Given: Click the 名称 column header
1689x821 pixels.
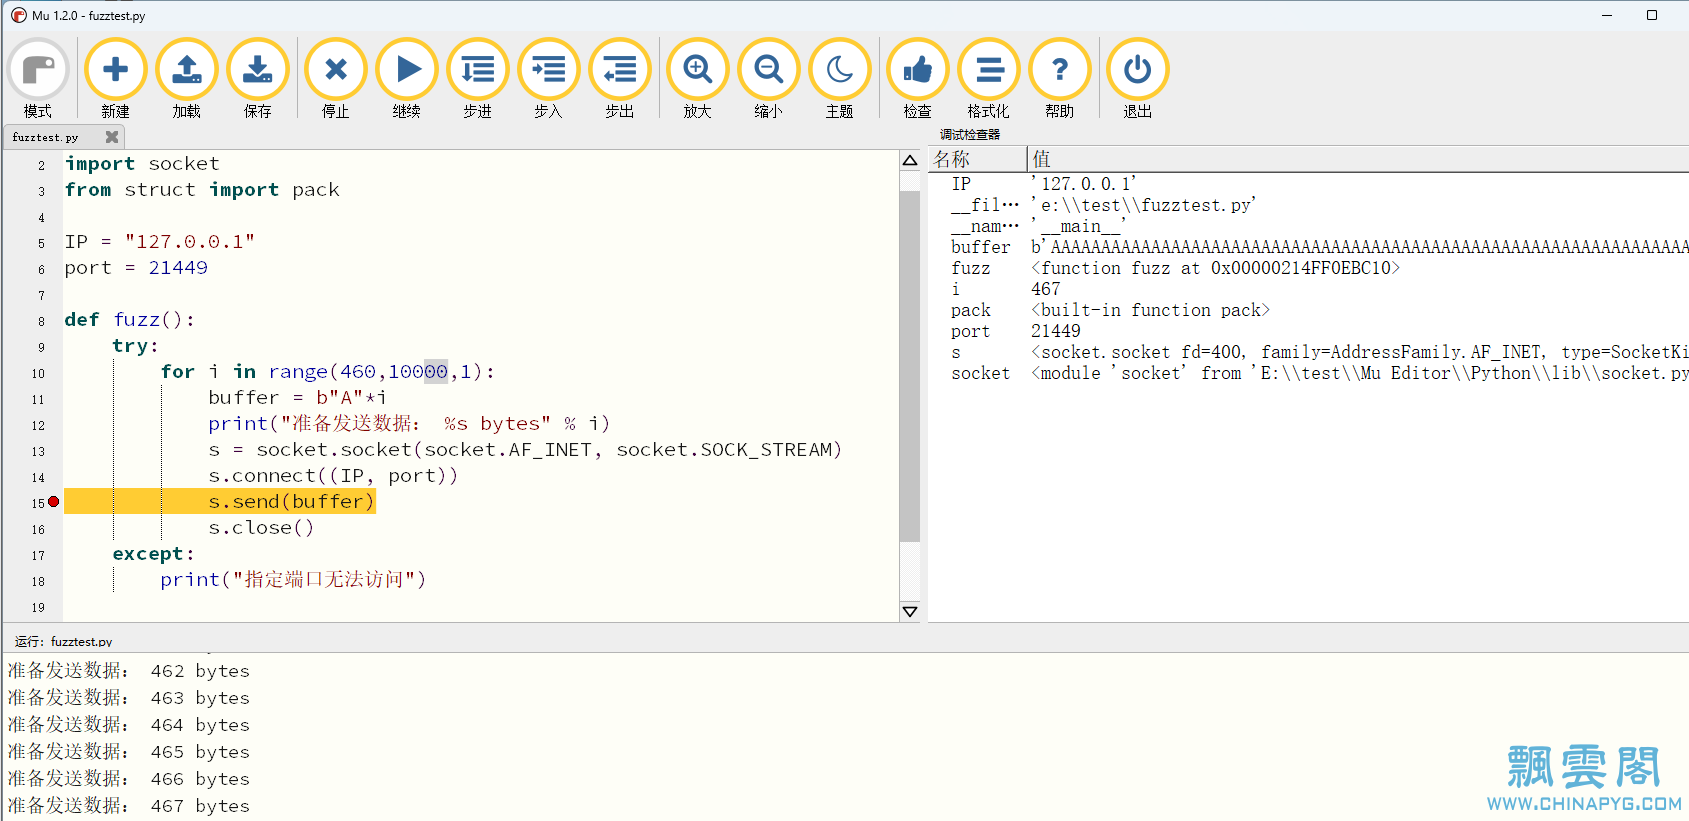Looking at the screenshot, I should tap(978, 159).
